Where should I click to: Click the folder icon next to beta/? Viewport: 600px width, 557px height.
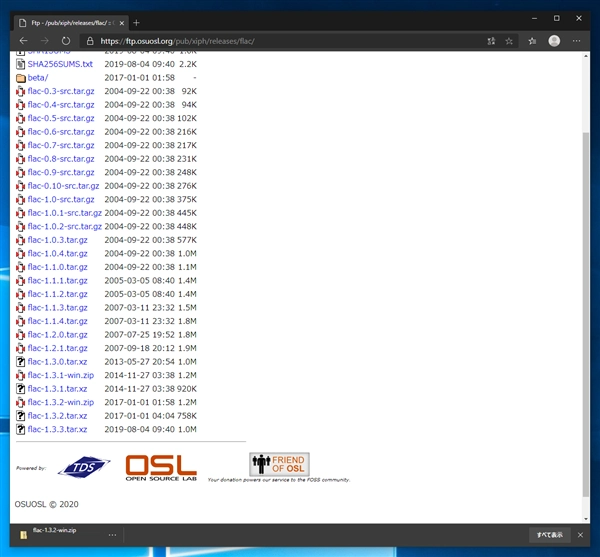pyautogui.click(x=21, y=78)
